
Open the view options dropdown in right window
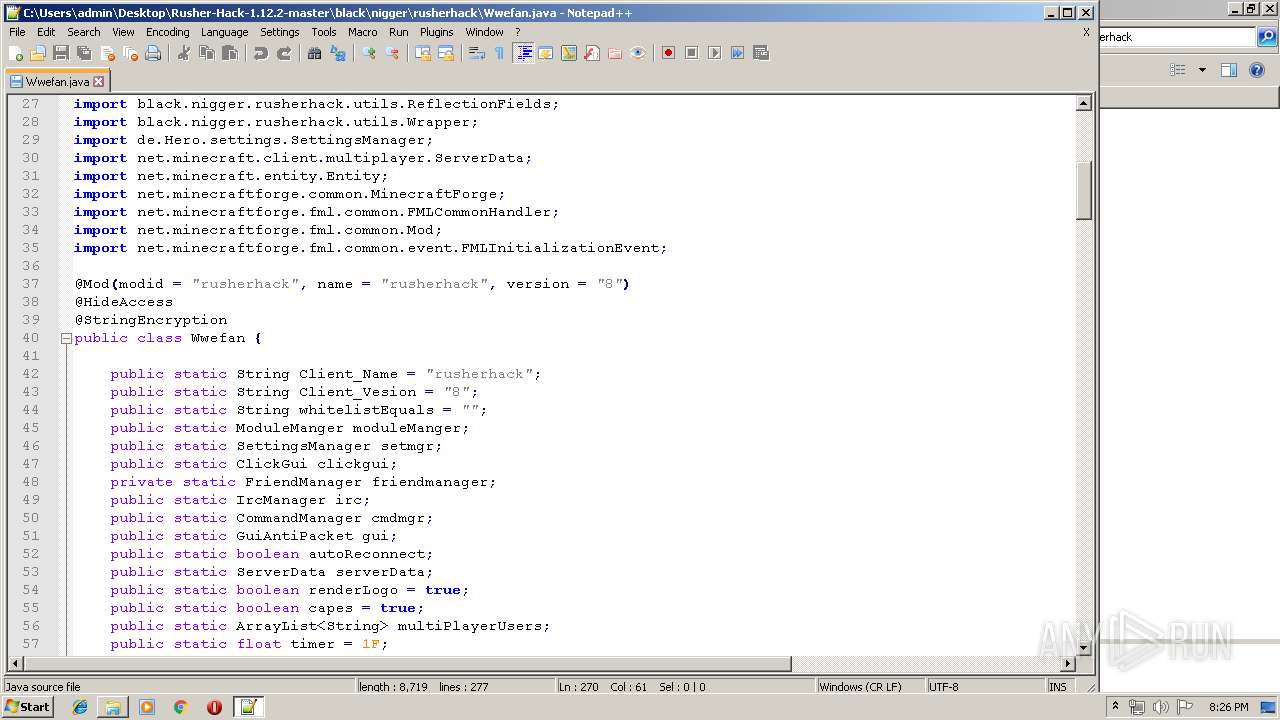(1202, 70)
